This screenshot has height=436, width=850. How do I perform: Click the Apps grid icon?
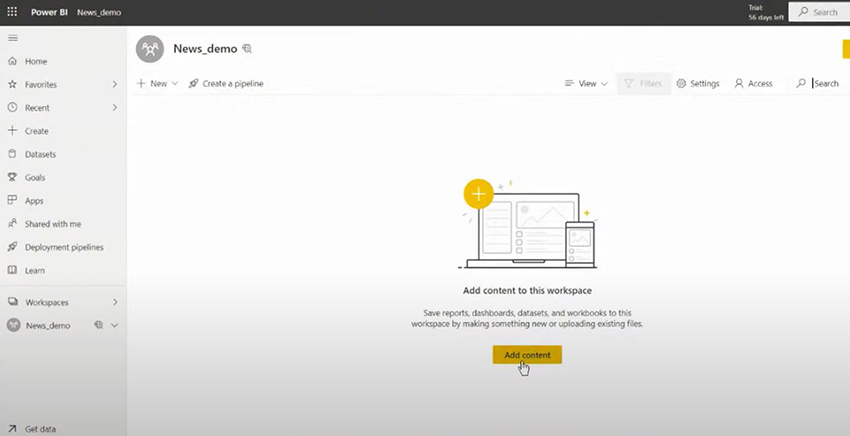tap(12, 200)
